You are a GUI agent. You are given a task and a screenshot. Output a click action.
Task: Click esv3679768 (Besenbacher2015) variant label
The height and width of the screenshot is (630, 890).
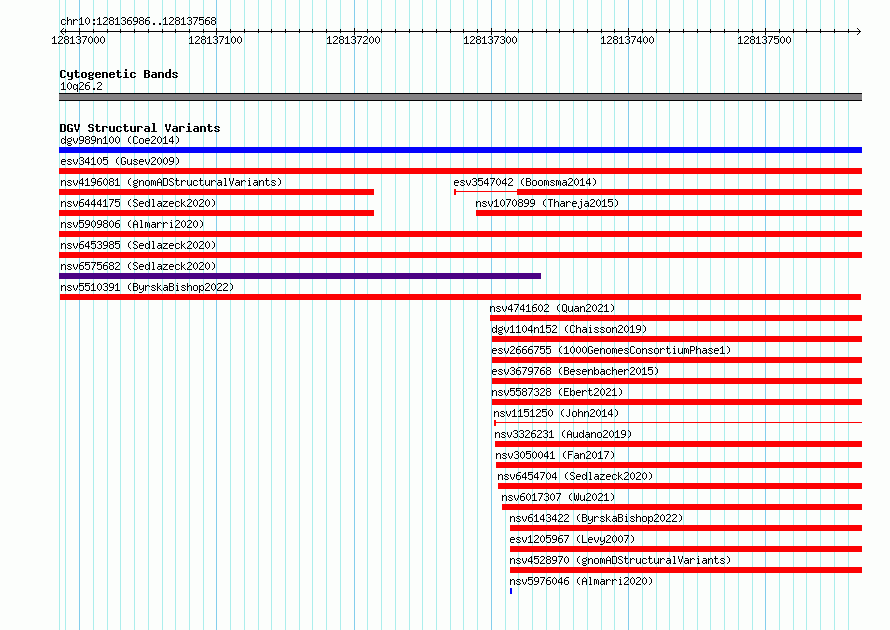tap(575, 371)
